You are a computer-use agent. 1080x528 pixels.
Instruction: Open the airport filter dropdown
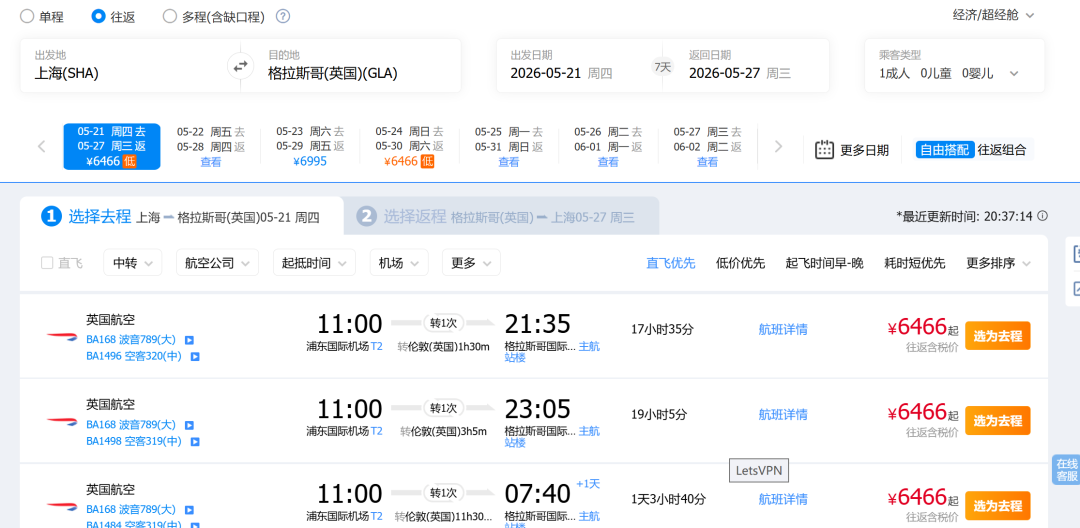pos(399,263)
